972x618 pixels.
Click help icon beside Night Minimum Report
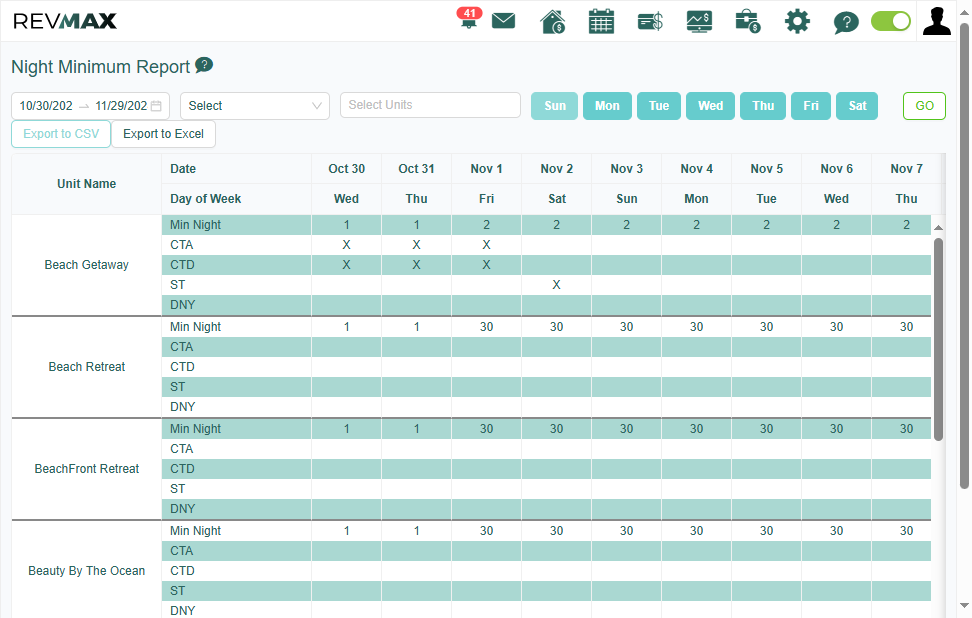[204, 64]
